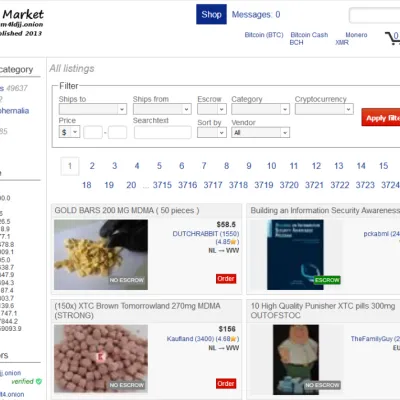Click Order button on XTC Brown Tomorrowland listing
400x400 pixels.
(226, 384)
